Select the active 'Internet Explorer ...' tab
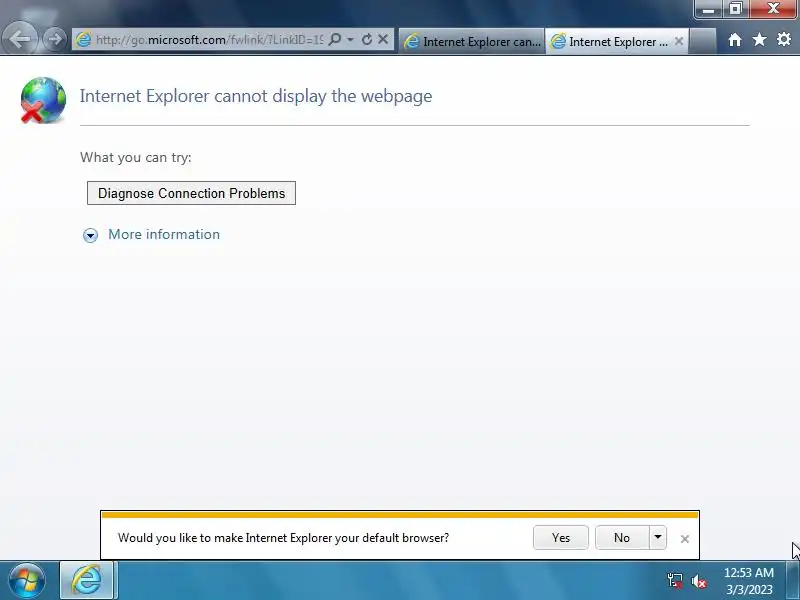This screenshot has width=800, height=600. pyautogui.click(x=616, y=41)
